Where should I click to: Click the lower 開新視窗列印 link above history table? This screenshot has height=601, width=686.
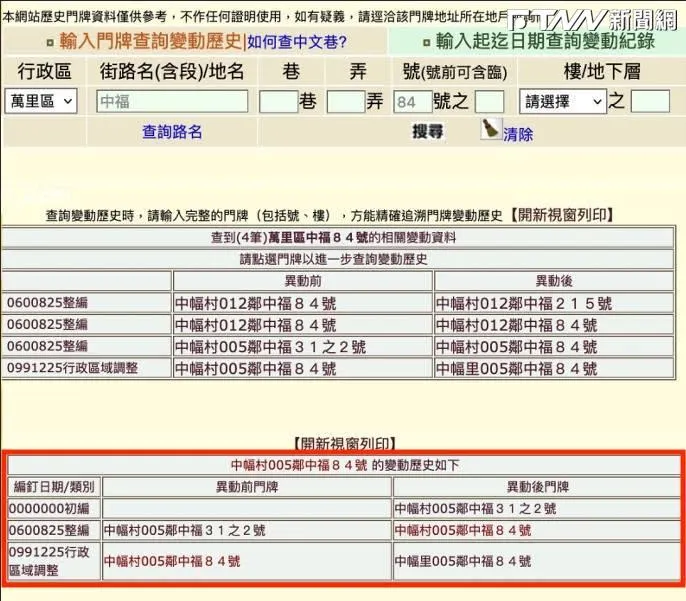345,444
